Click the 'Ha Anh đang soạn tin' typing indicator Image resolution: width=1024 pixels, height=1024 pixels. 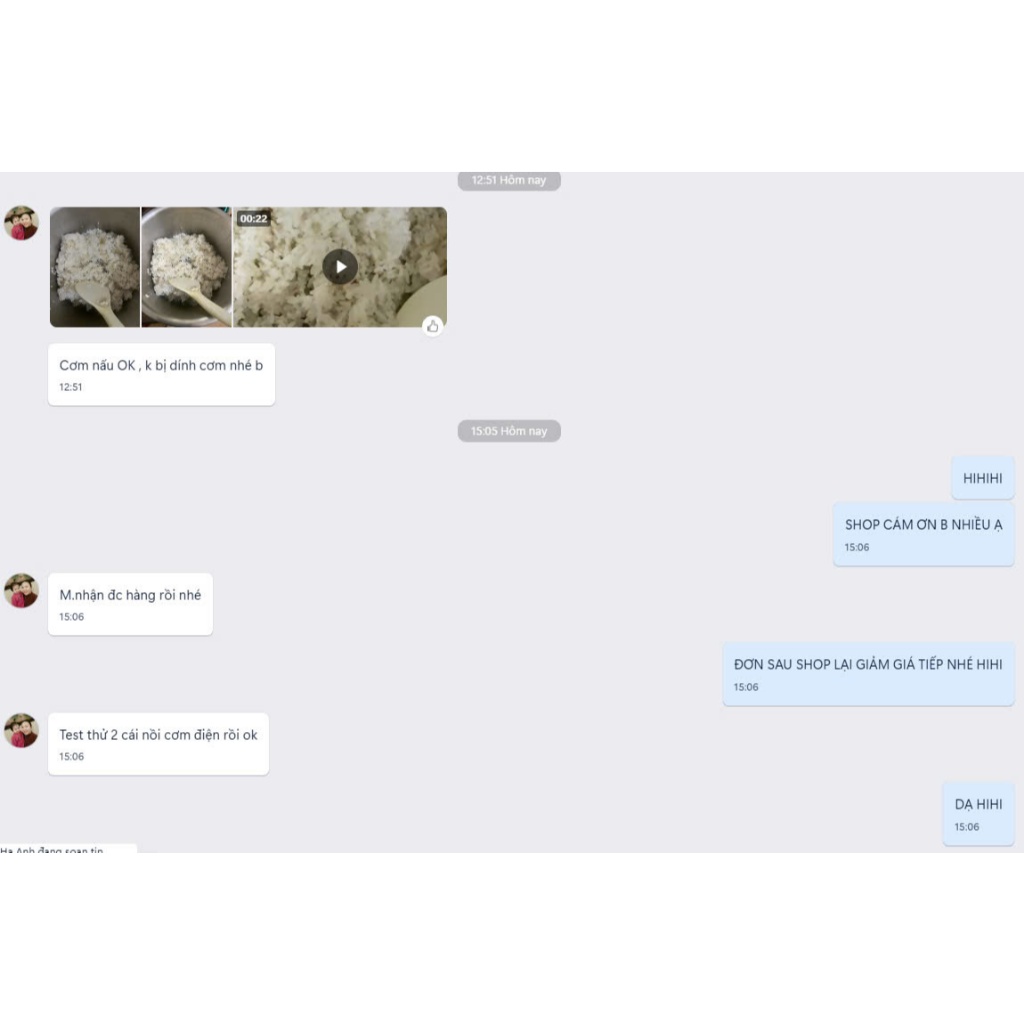point(52,850)
